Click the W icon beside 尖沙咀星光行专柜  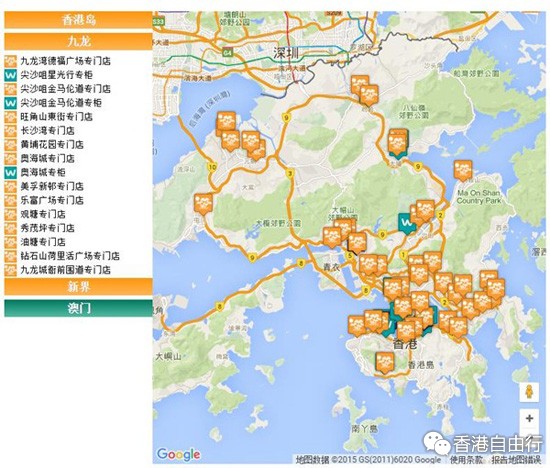click(11, 75)
